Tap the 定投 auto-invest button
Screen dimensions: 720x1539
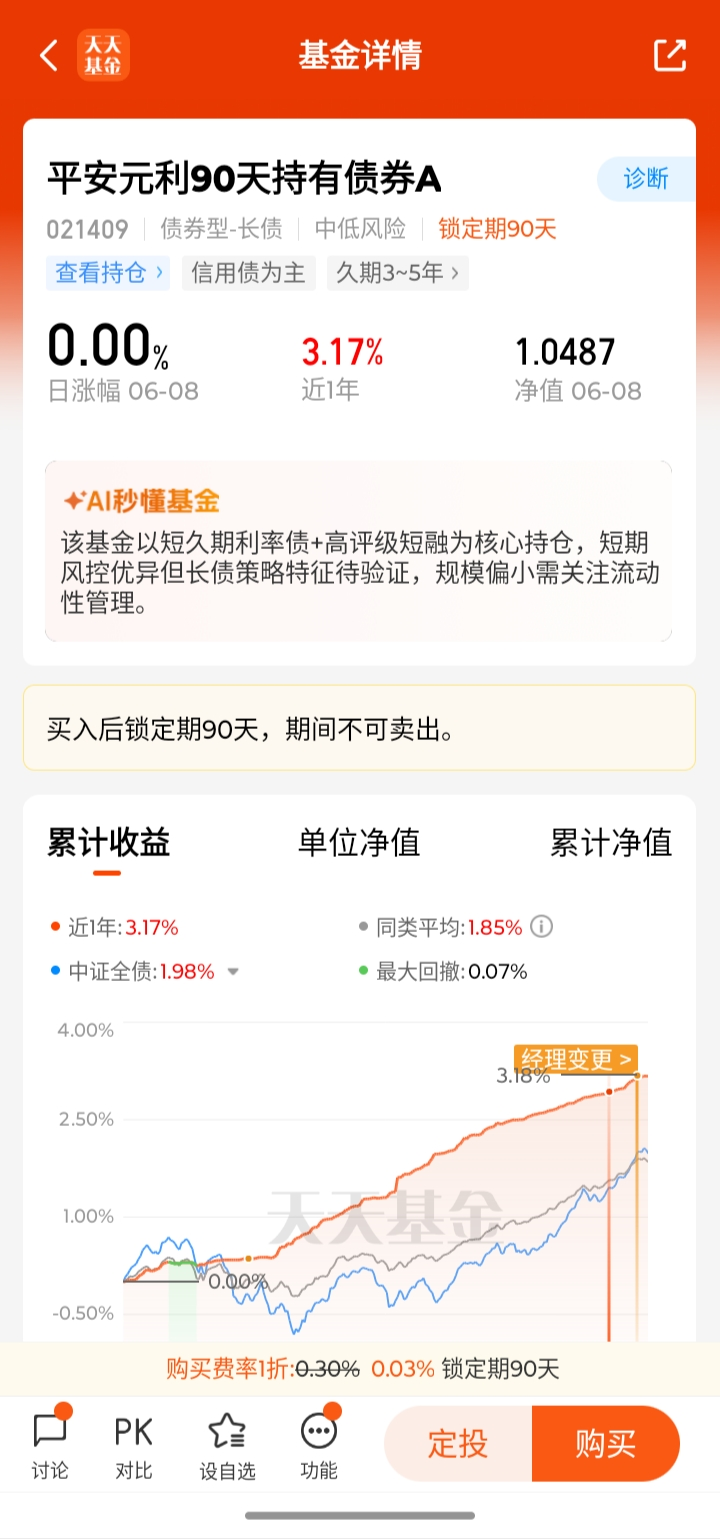pyautogui.click(x=458, y=1443)
